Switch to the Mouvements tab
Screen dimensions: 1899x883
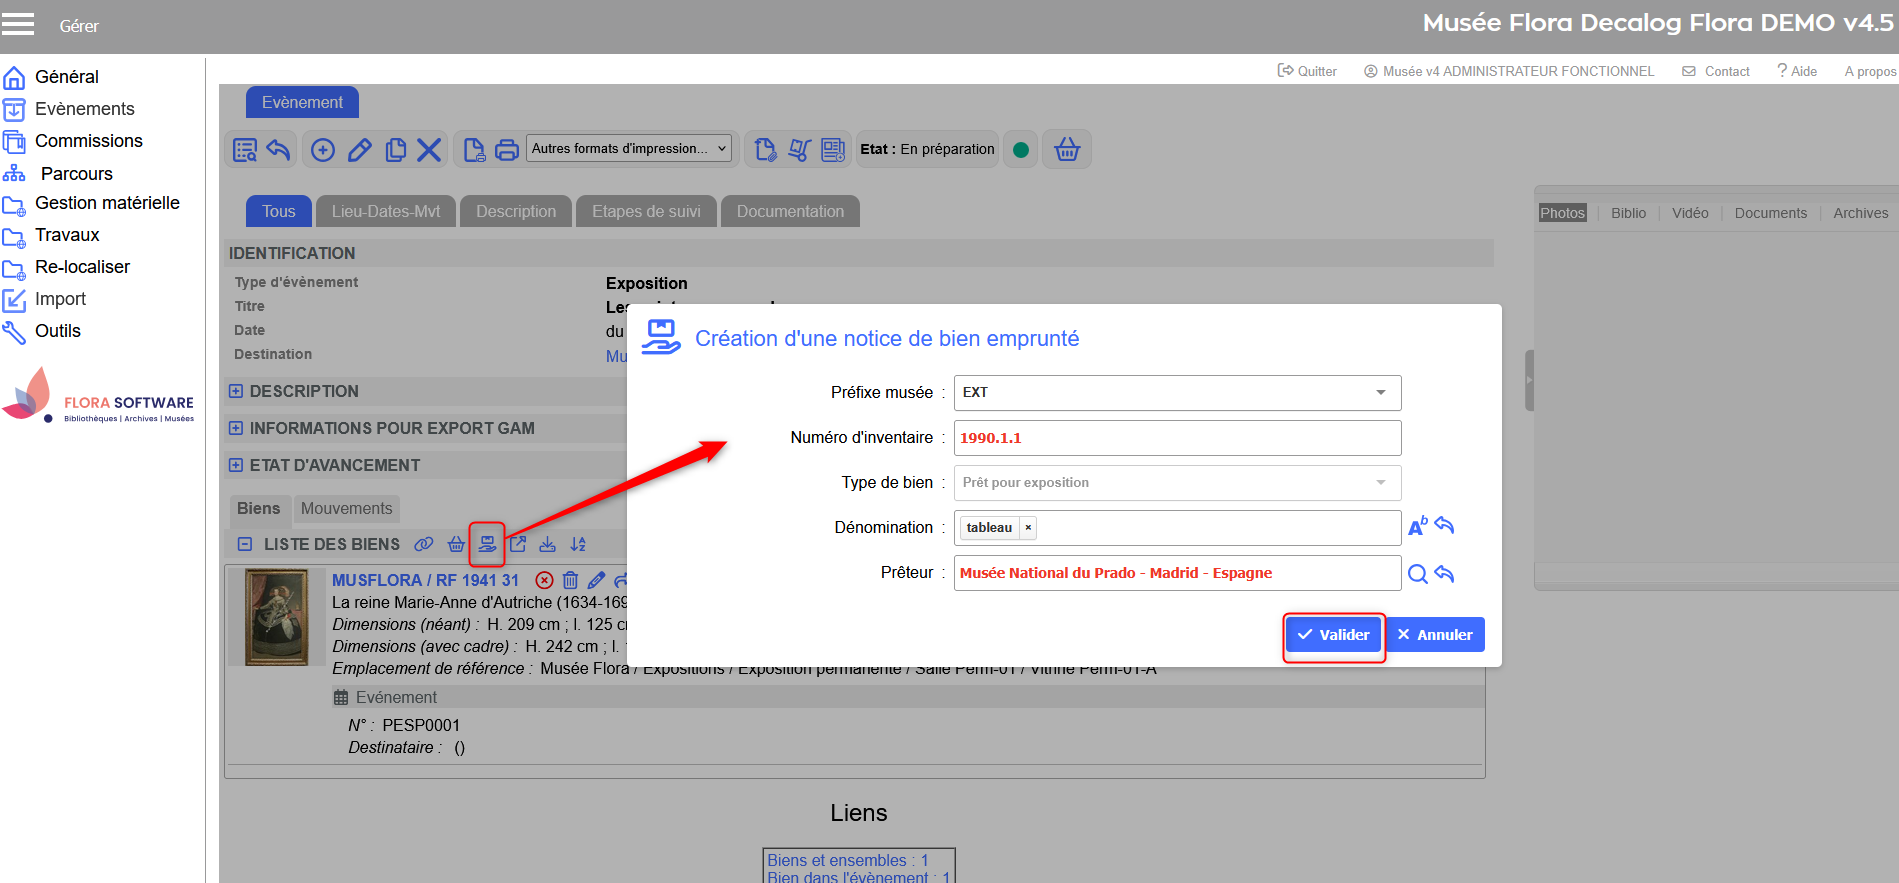point(346,509)
